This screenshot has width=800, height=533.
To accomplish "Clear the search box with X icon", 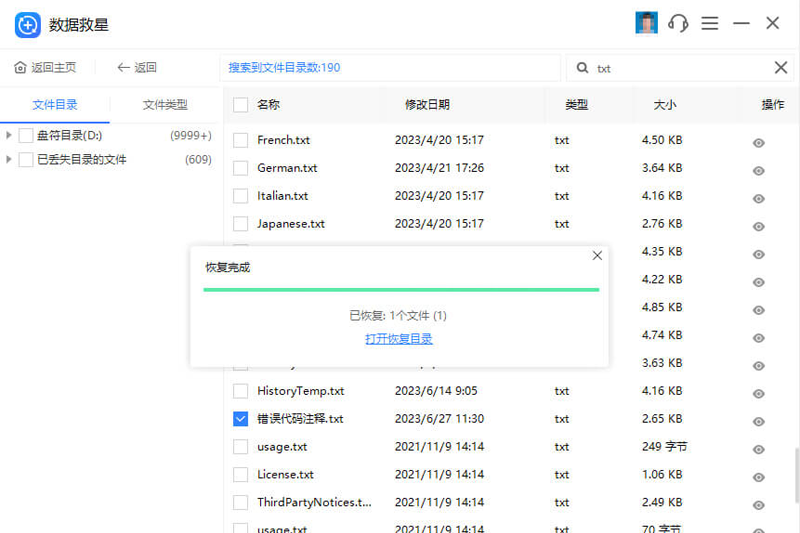I will click(781, 68).
